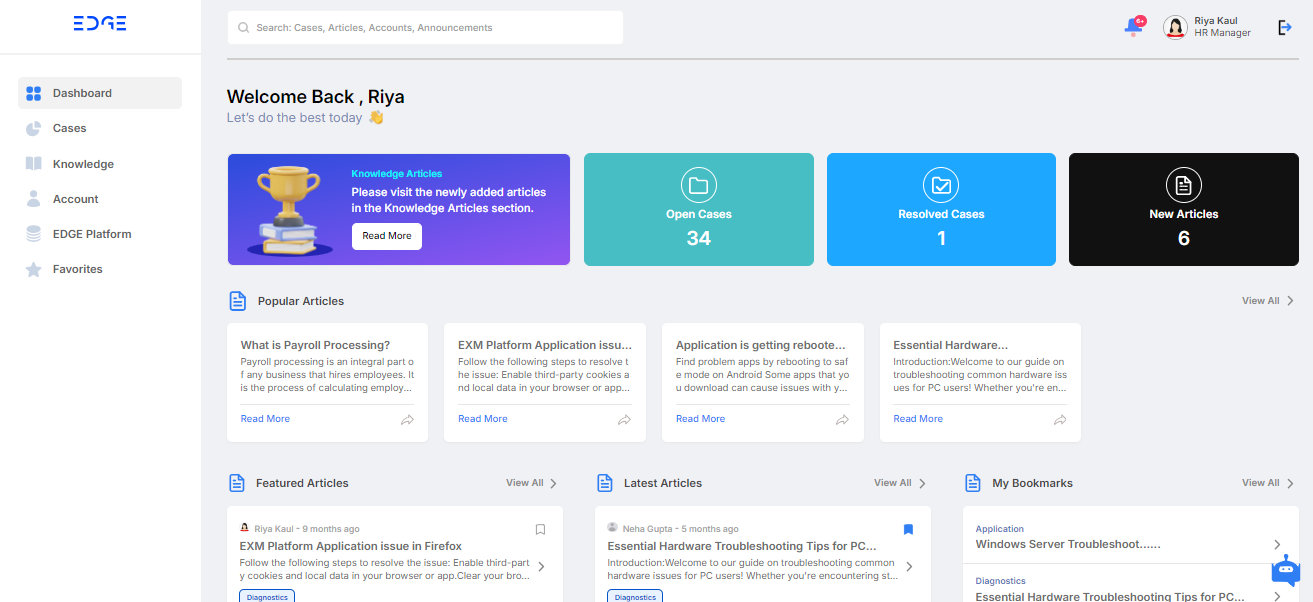Click Read More under Payroll Processing article

pos(264,418)
